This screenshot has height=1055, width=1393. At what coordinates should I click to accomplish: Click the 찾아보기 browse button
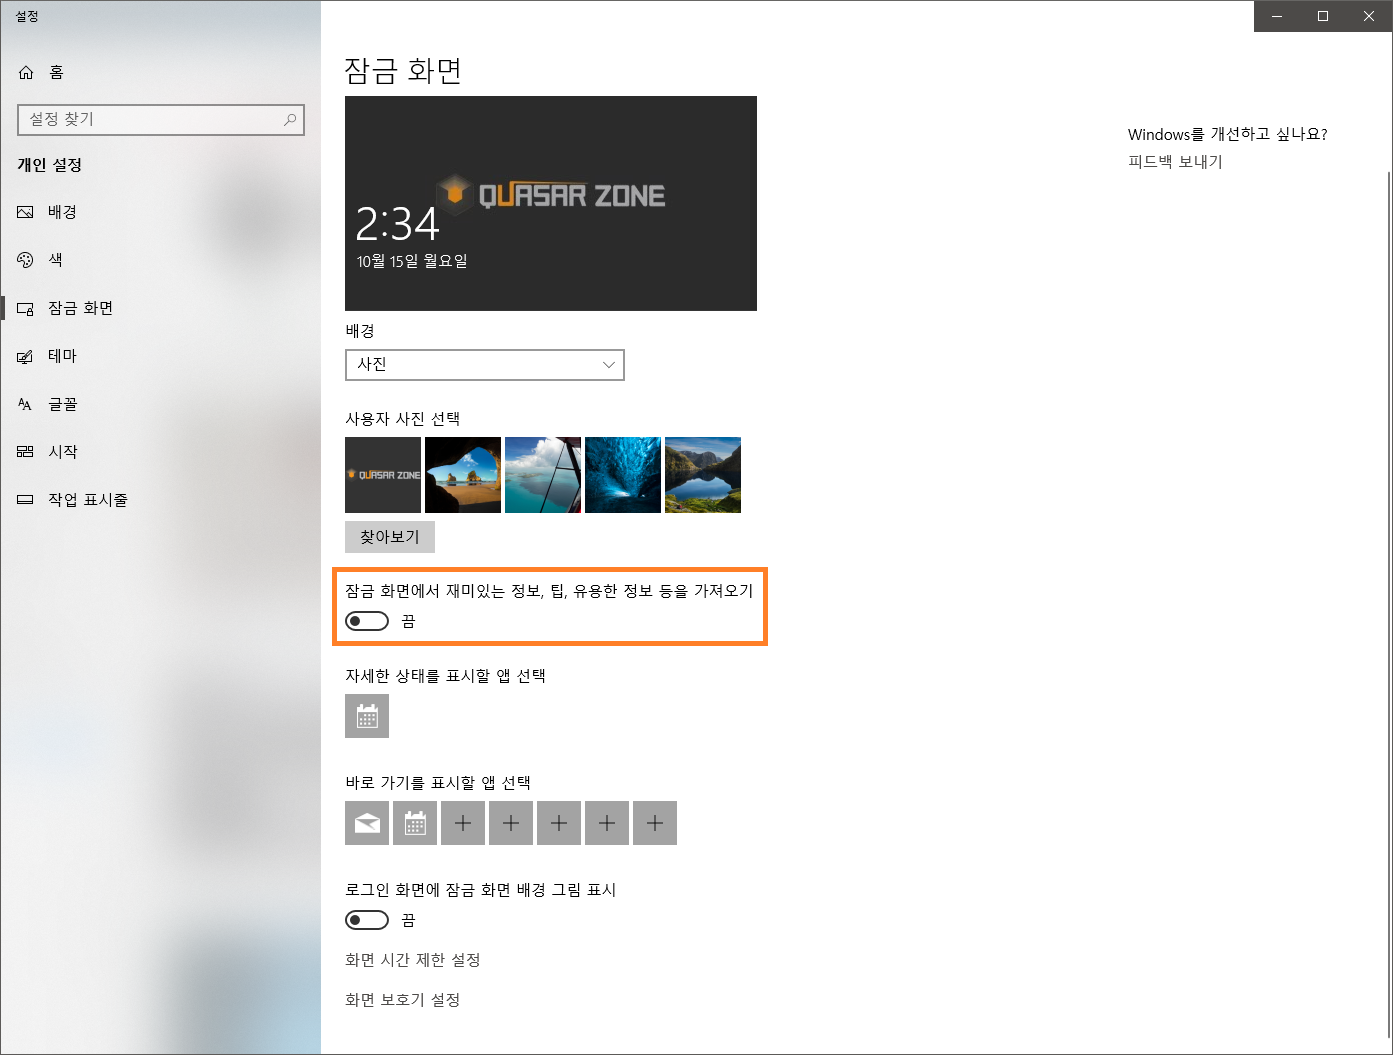[390, 537]
